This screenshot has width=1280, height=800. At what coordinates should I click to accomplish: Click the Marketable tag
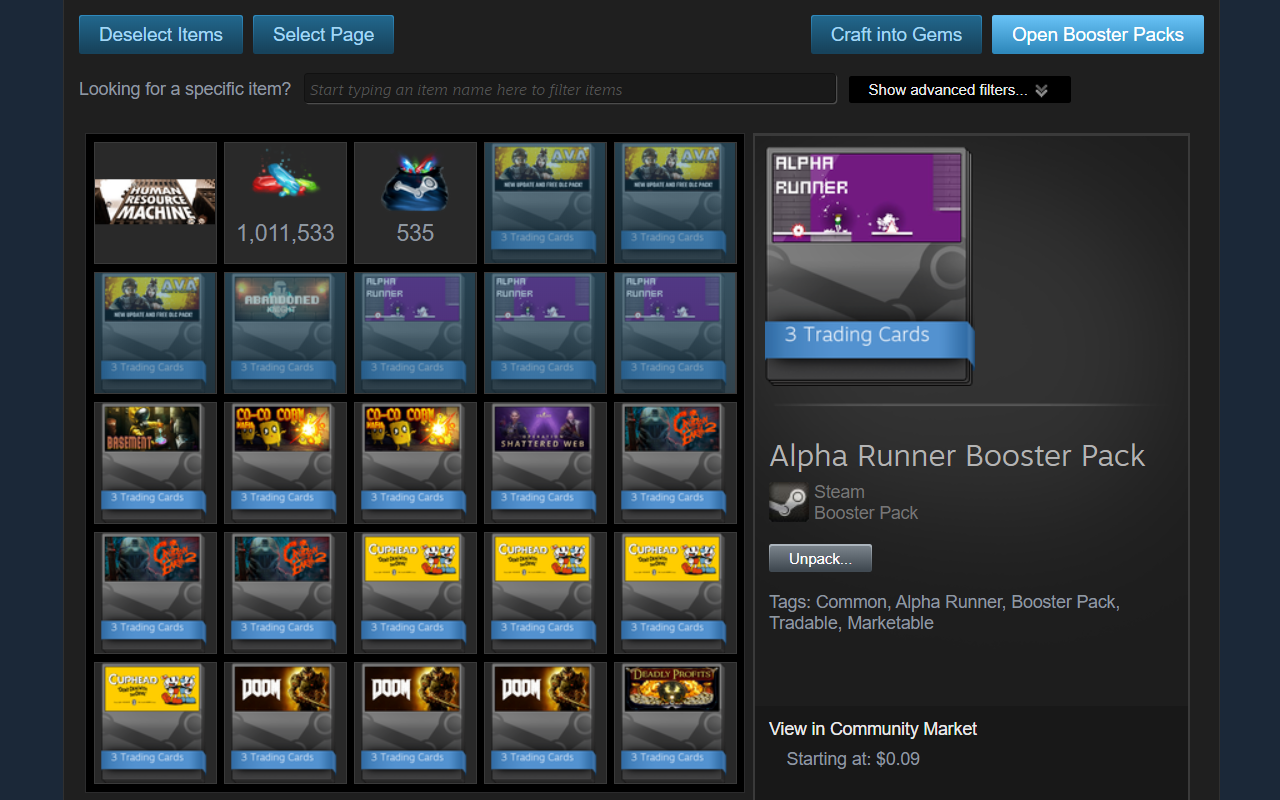(890, 623)
